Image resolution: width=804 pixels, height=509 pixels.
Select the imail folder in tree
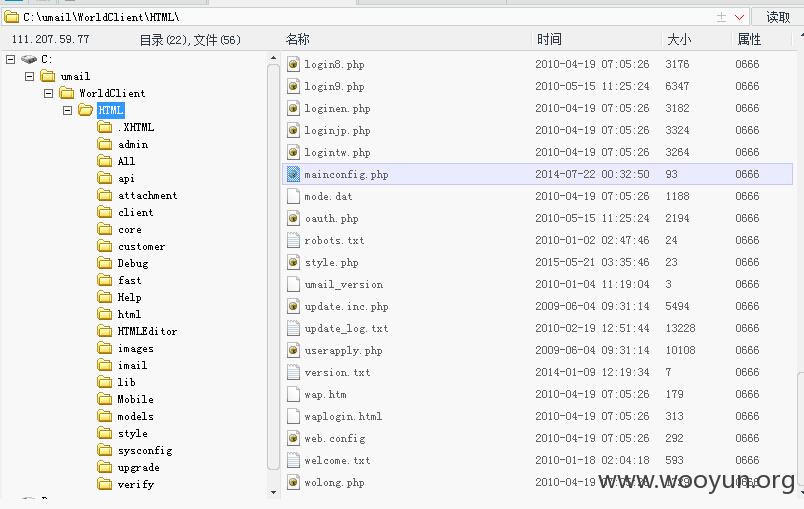[x=132, y=365]
